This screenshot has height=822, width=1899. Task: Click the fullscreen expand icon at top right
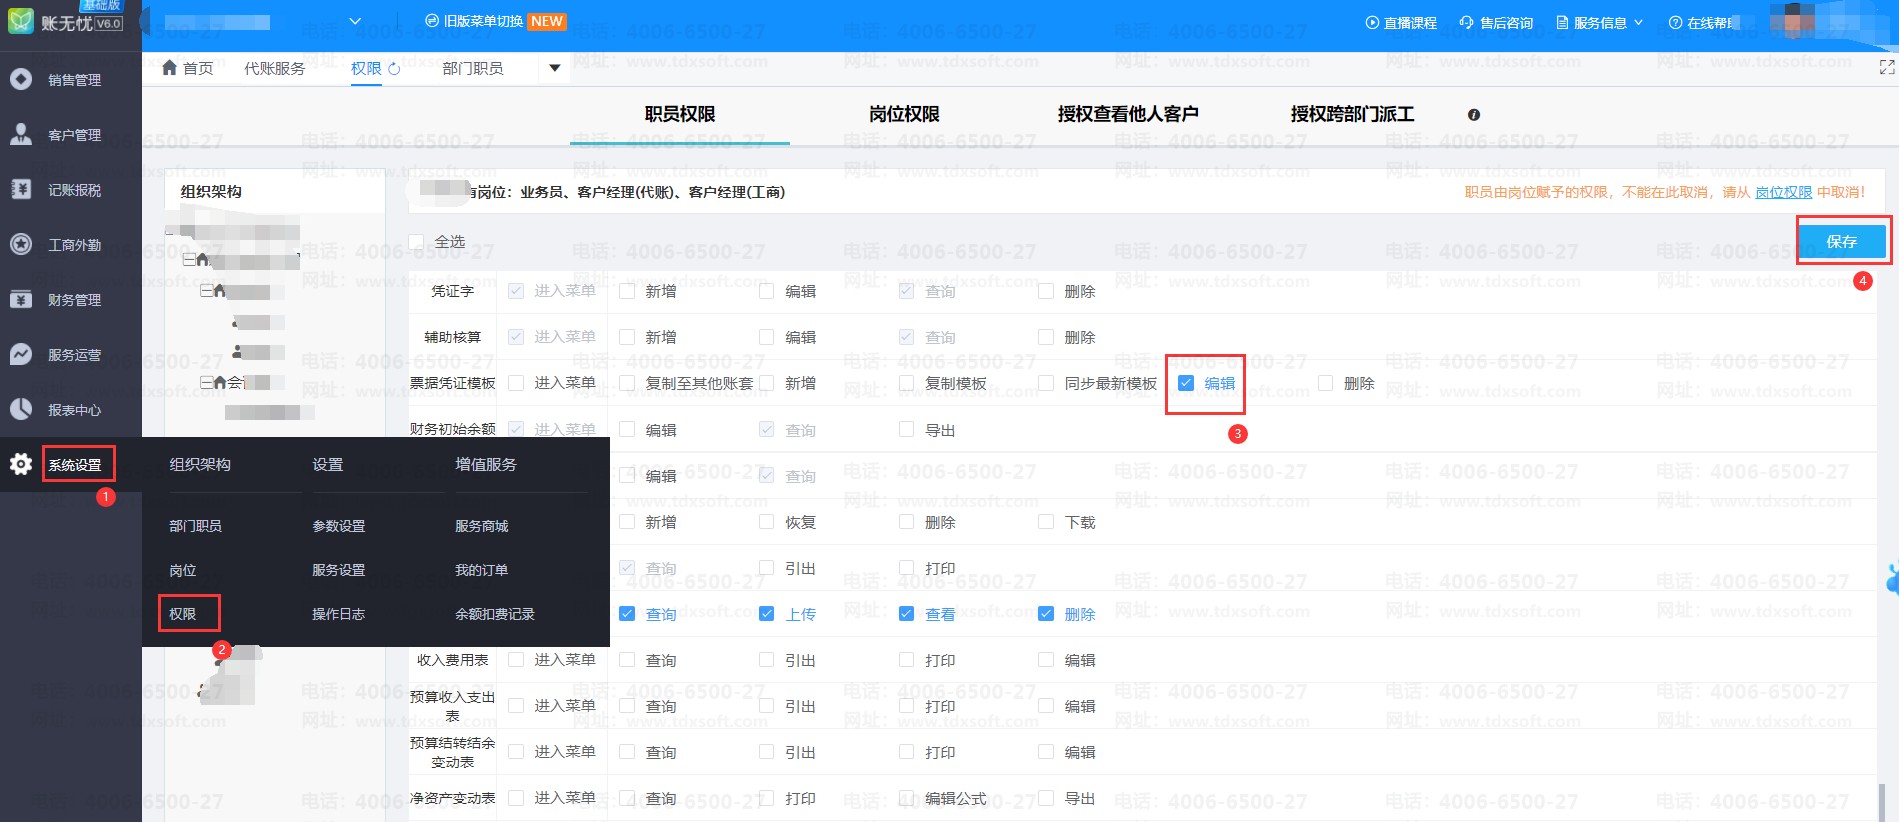click(1886, 68)
